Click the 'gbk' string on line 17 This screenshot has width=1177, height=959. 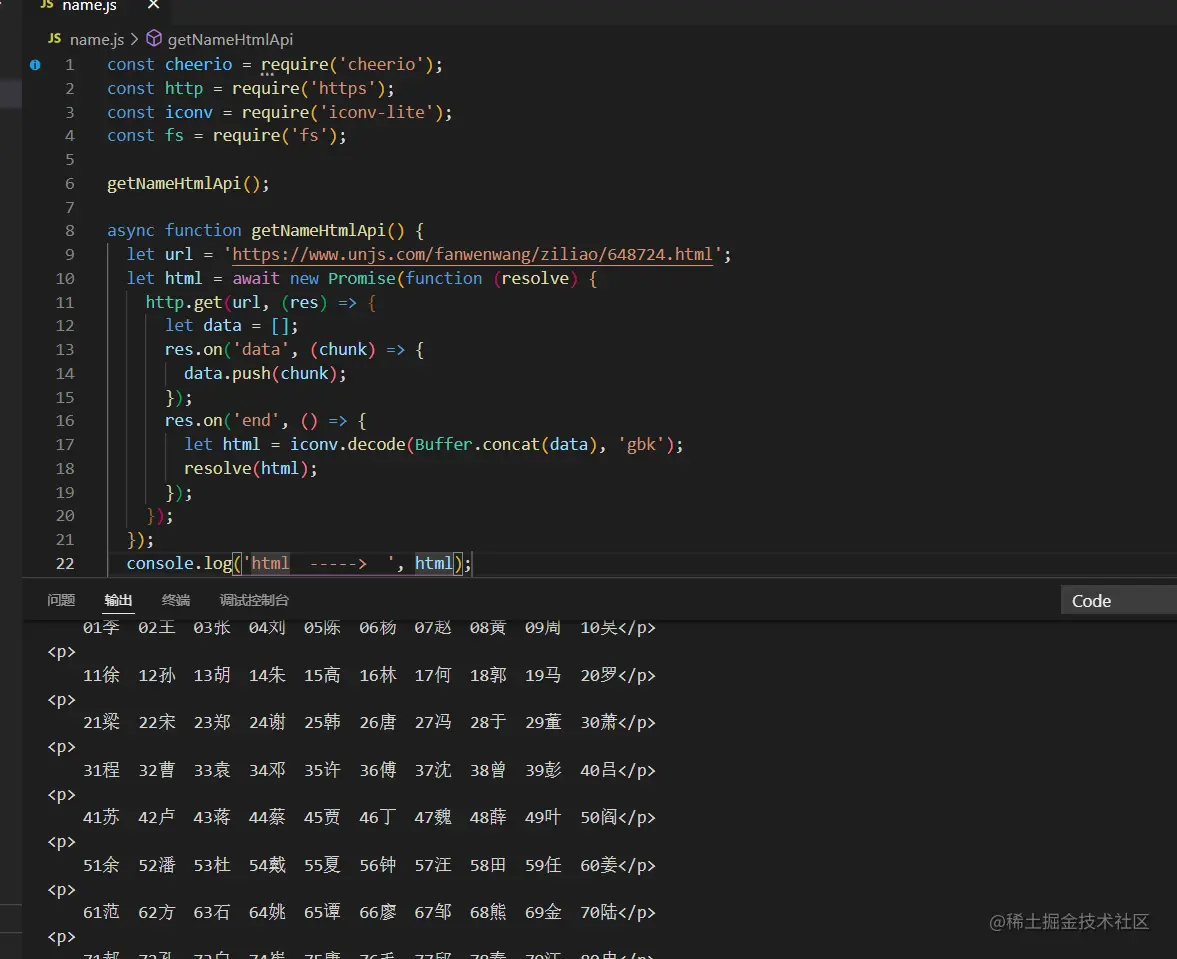pyautogui.click(x=641, y=444)
